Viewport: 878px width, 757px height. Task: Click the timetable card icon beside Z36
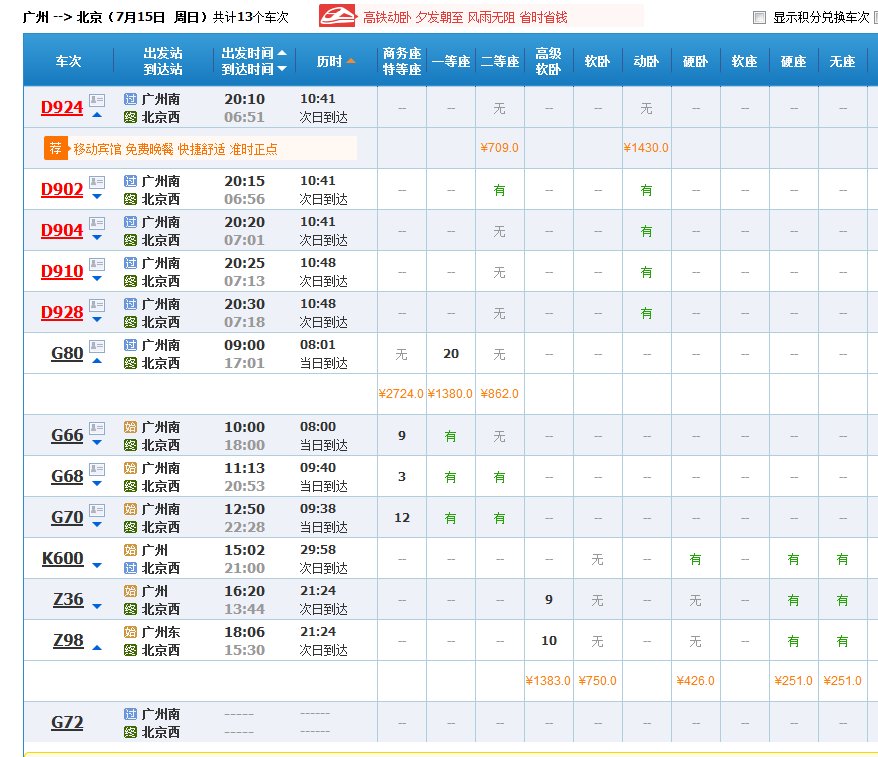(x=96, y=598)
